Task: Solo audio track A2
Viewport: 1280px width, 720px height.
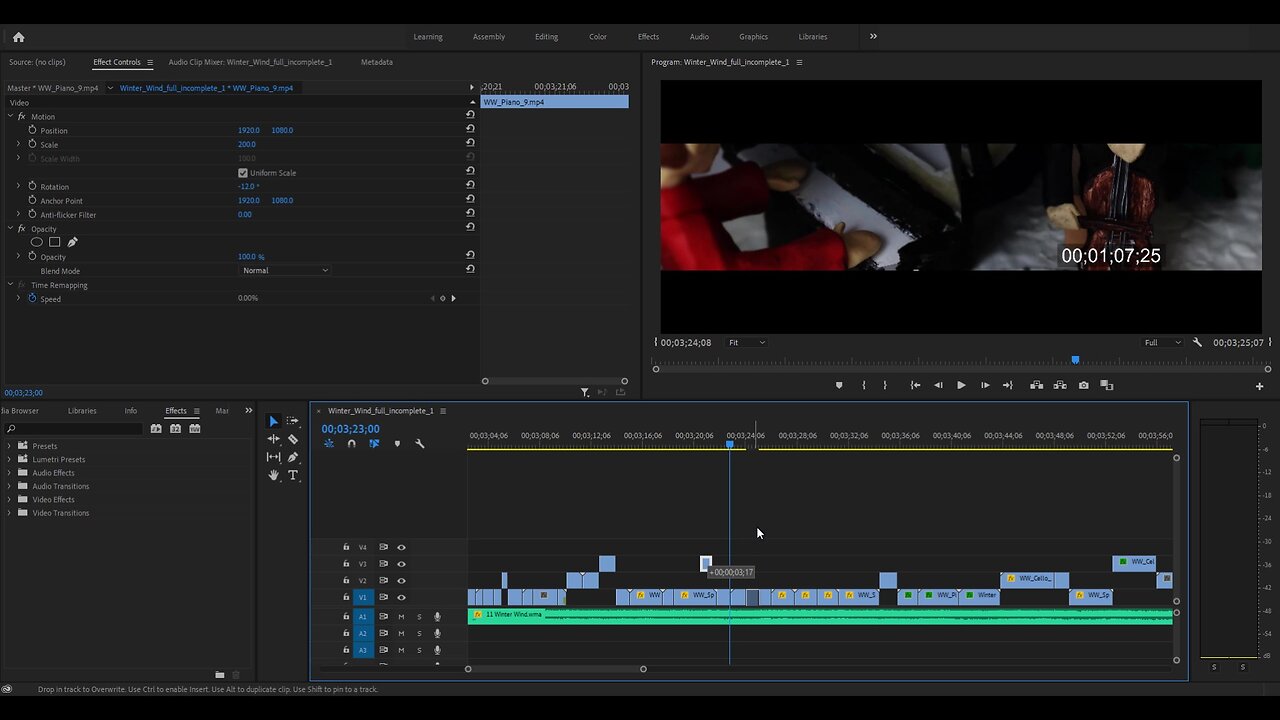Action: (x=419, y=633)
